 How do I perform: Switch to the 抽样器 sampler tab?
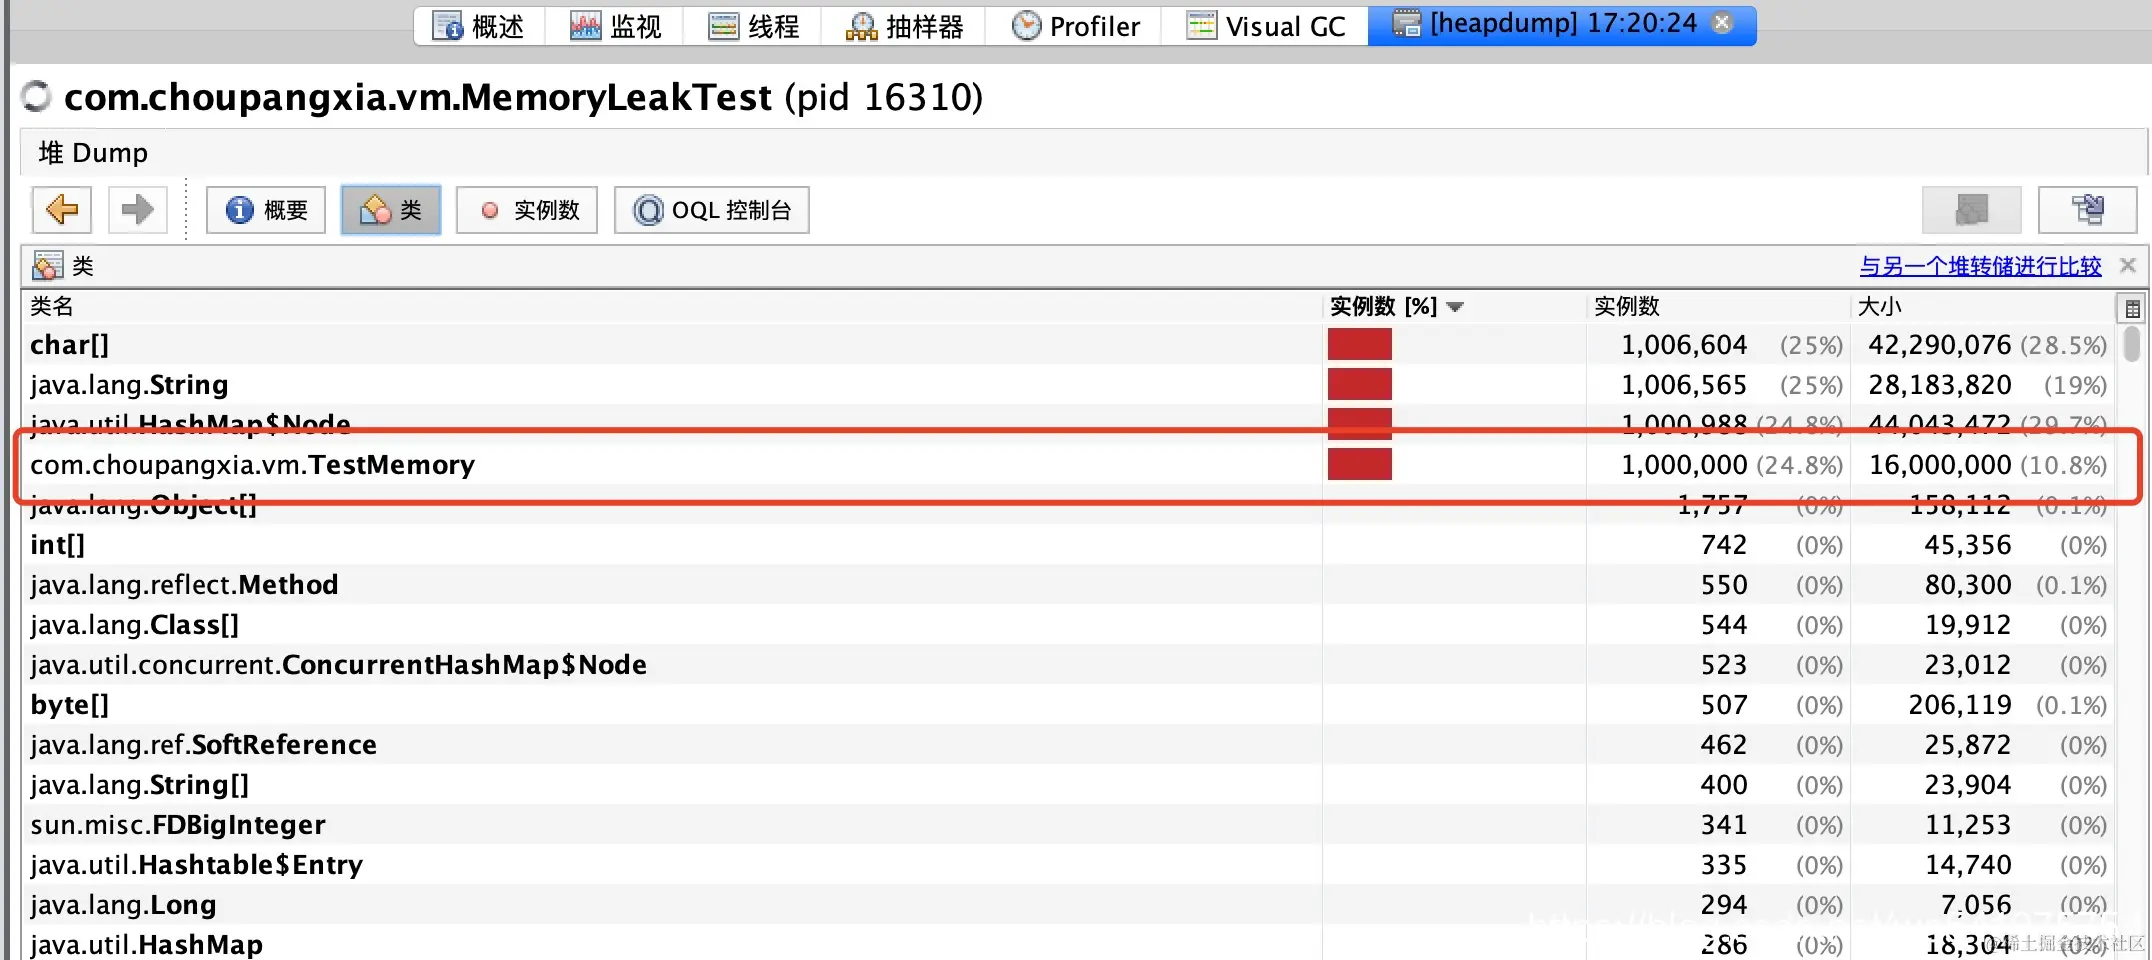[904, 26]
